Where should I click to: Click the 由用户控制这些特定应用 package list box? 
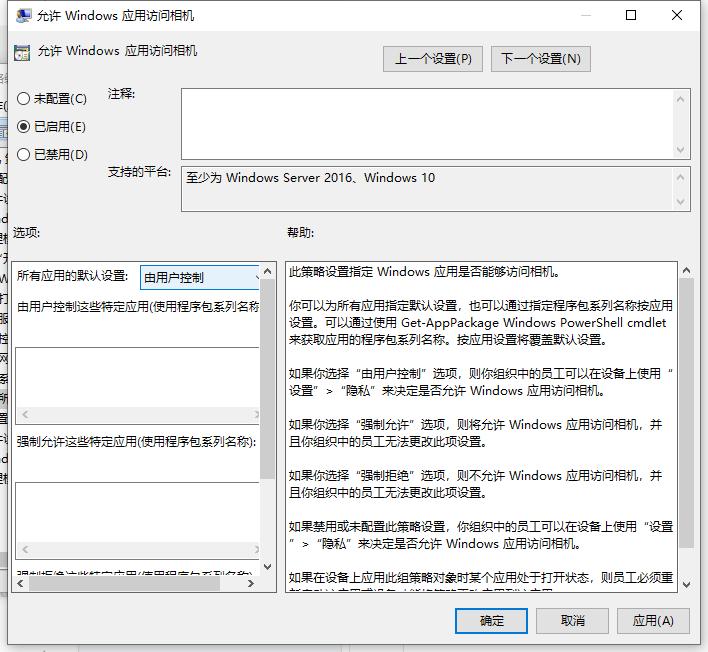point(138,377)
